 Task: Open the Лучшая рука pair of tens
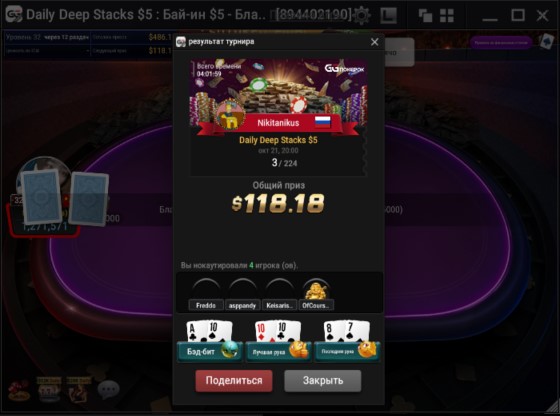tap(278, 341)
